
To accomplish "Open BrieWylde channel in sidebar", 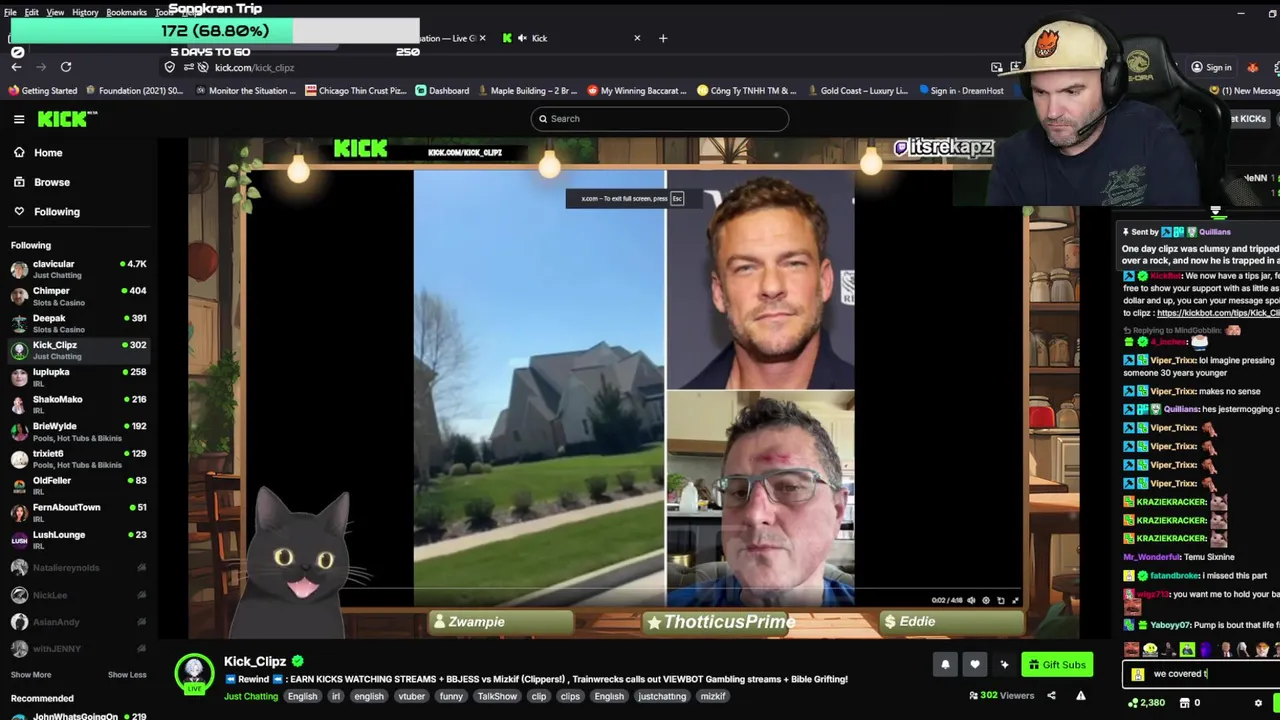I will [78, 431].
